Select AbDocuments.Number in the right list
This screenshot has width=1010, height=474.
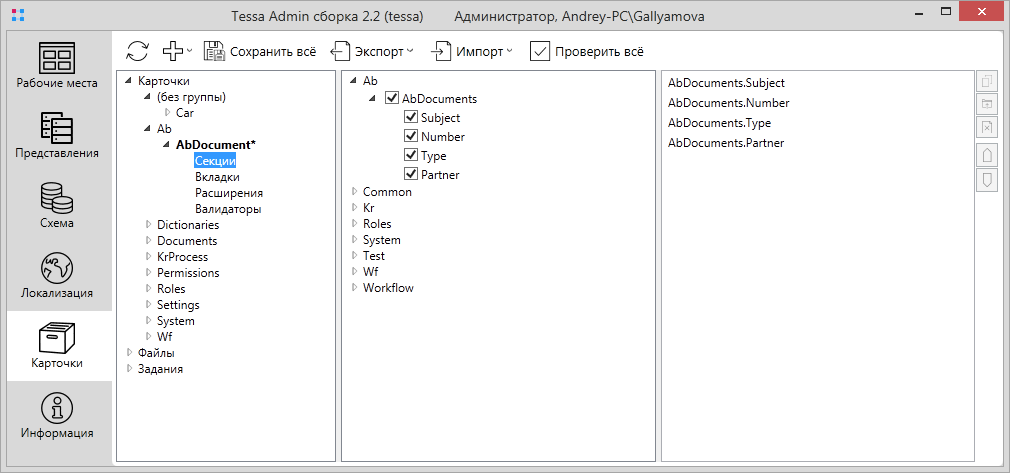[x=728, y=103]
